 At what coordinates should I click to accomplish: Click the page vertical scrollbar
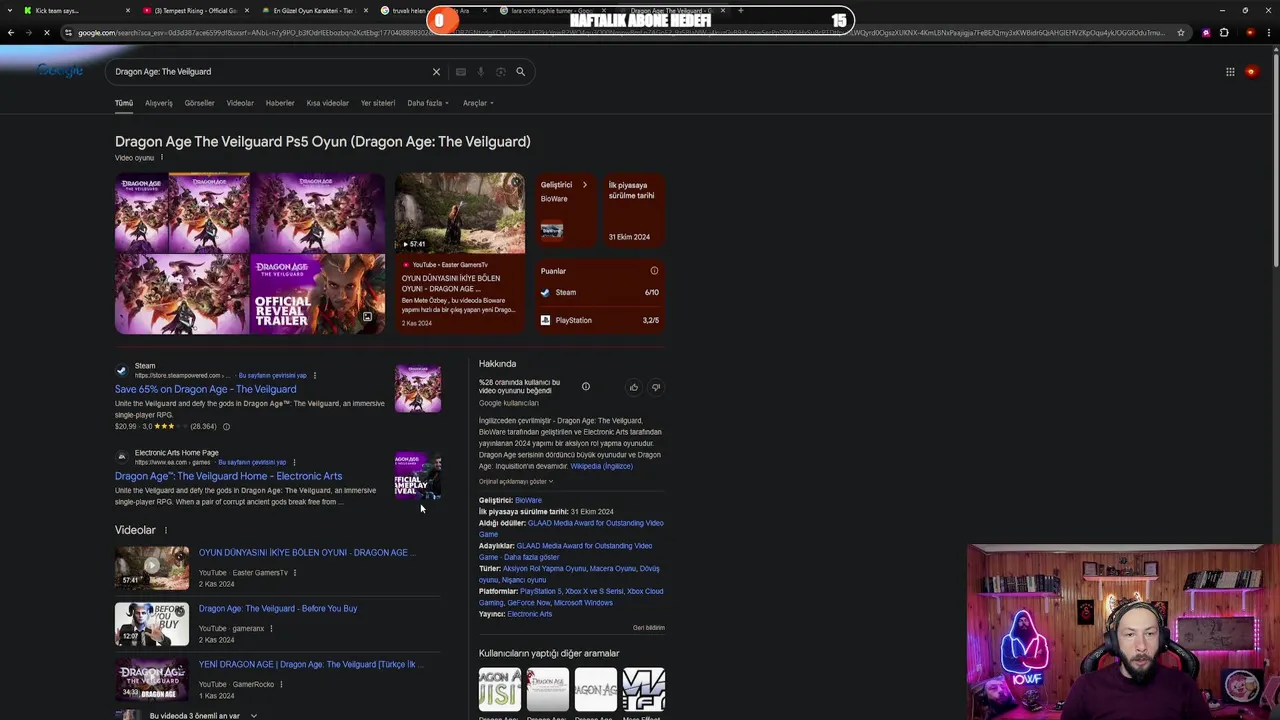click(x=1275, y=160)
